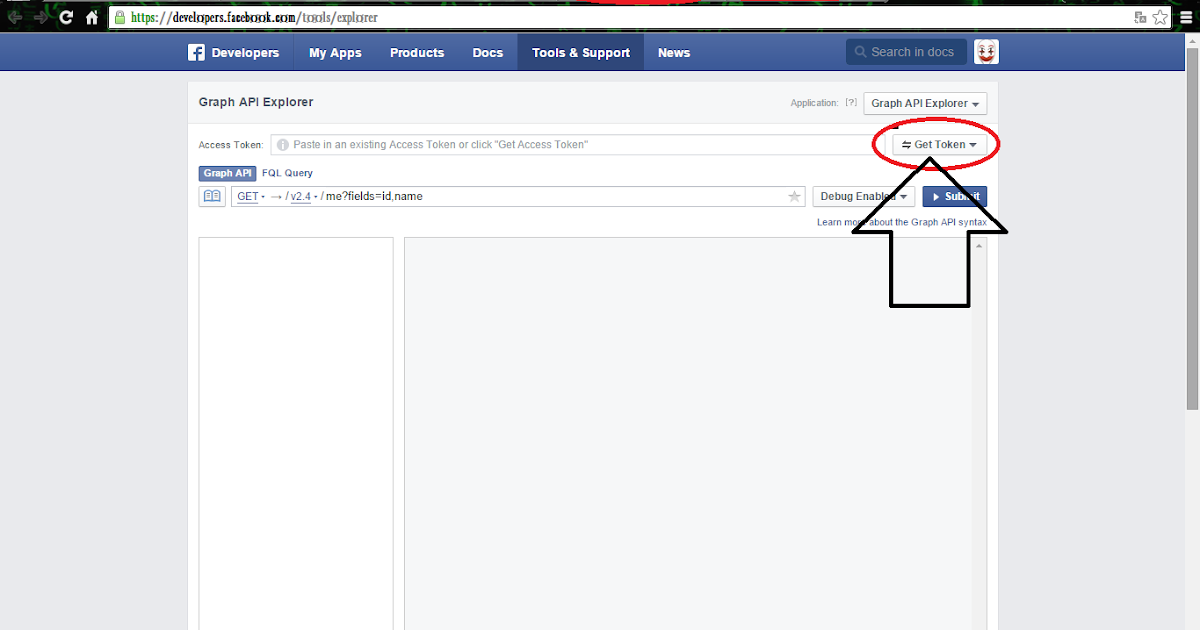The height and width of the screenshot is (630, 1200).
Task: Open the clown-face profile avatar
Action: click(x=986, y=52)
